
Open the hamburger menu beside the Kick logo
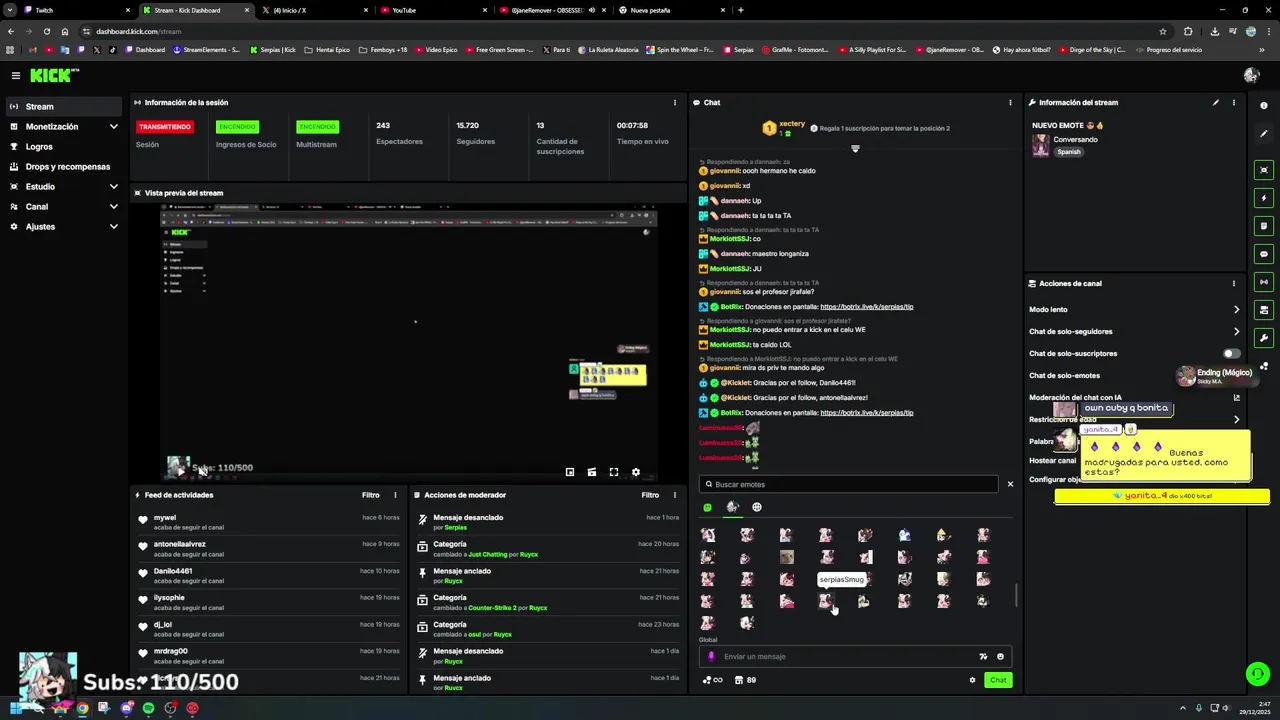coord(15,75)
